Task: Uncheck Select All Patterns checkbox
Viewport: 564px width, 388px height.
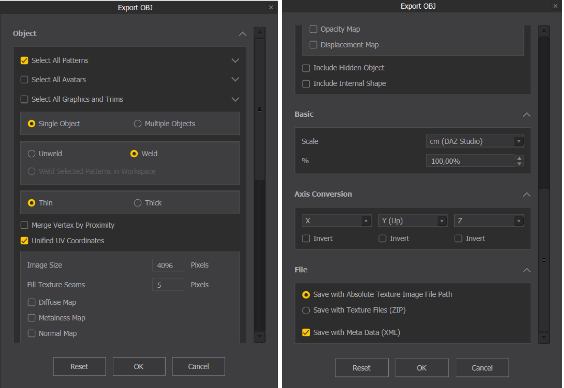Action: [x=24, y=60]
